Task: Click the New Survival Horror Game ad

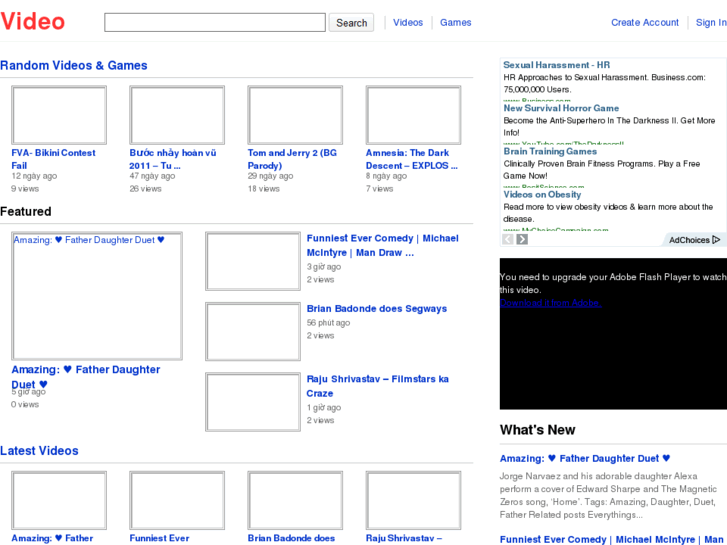Action: coord(561,108)
